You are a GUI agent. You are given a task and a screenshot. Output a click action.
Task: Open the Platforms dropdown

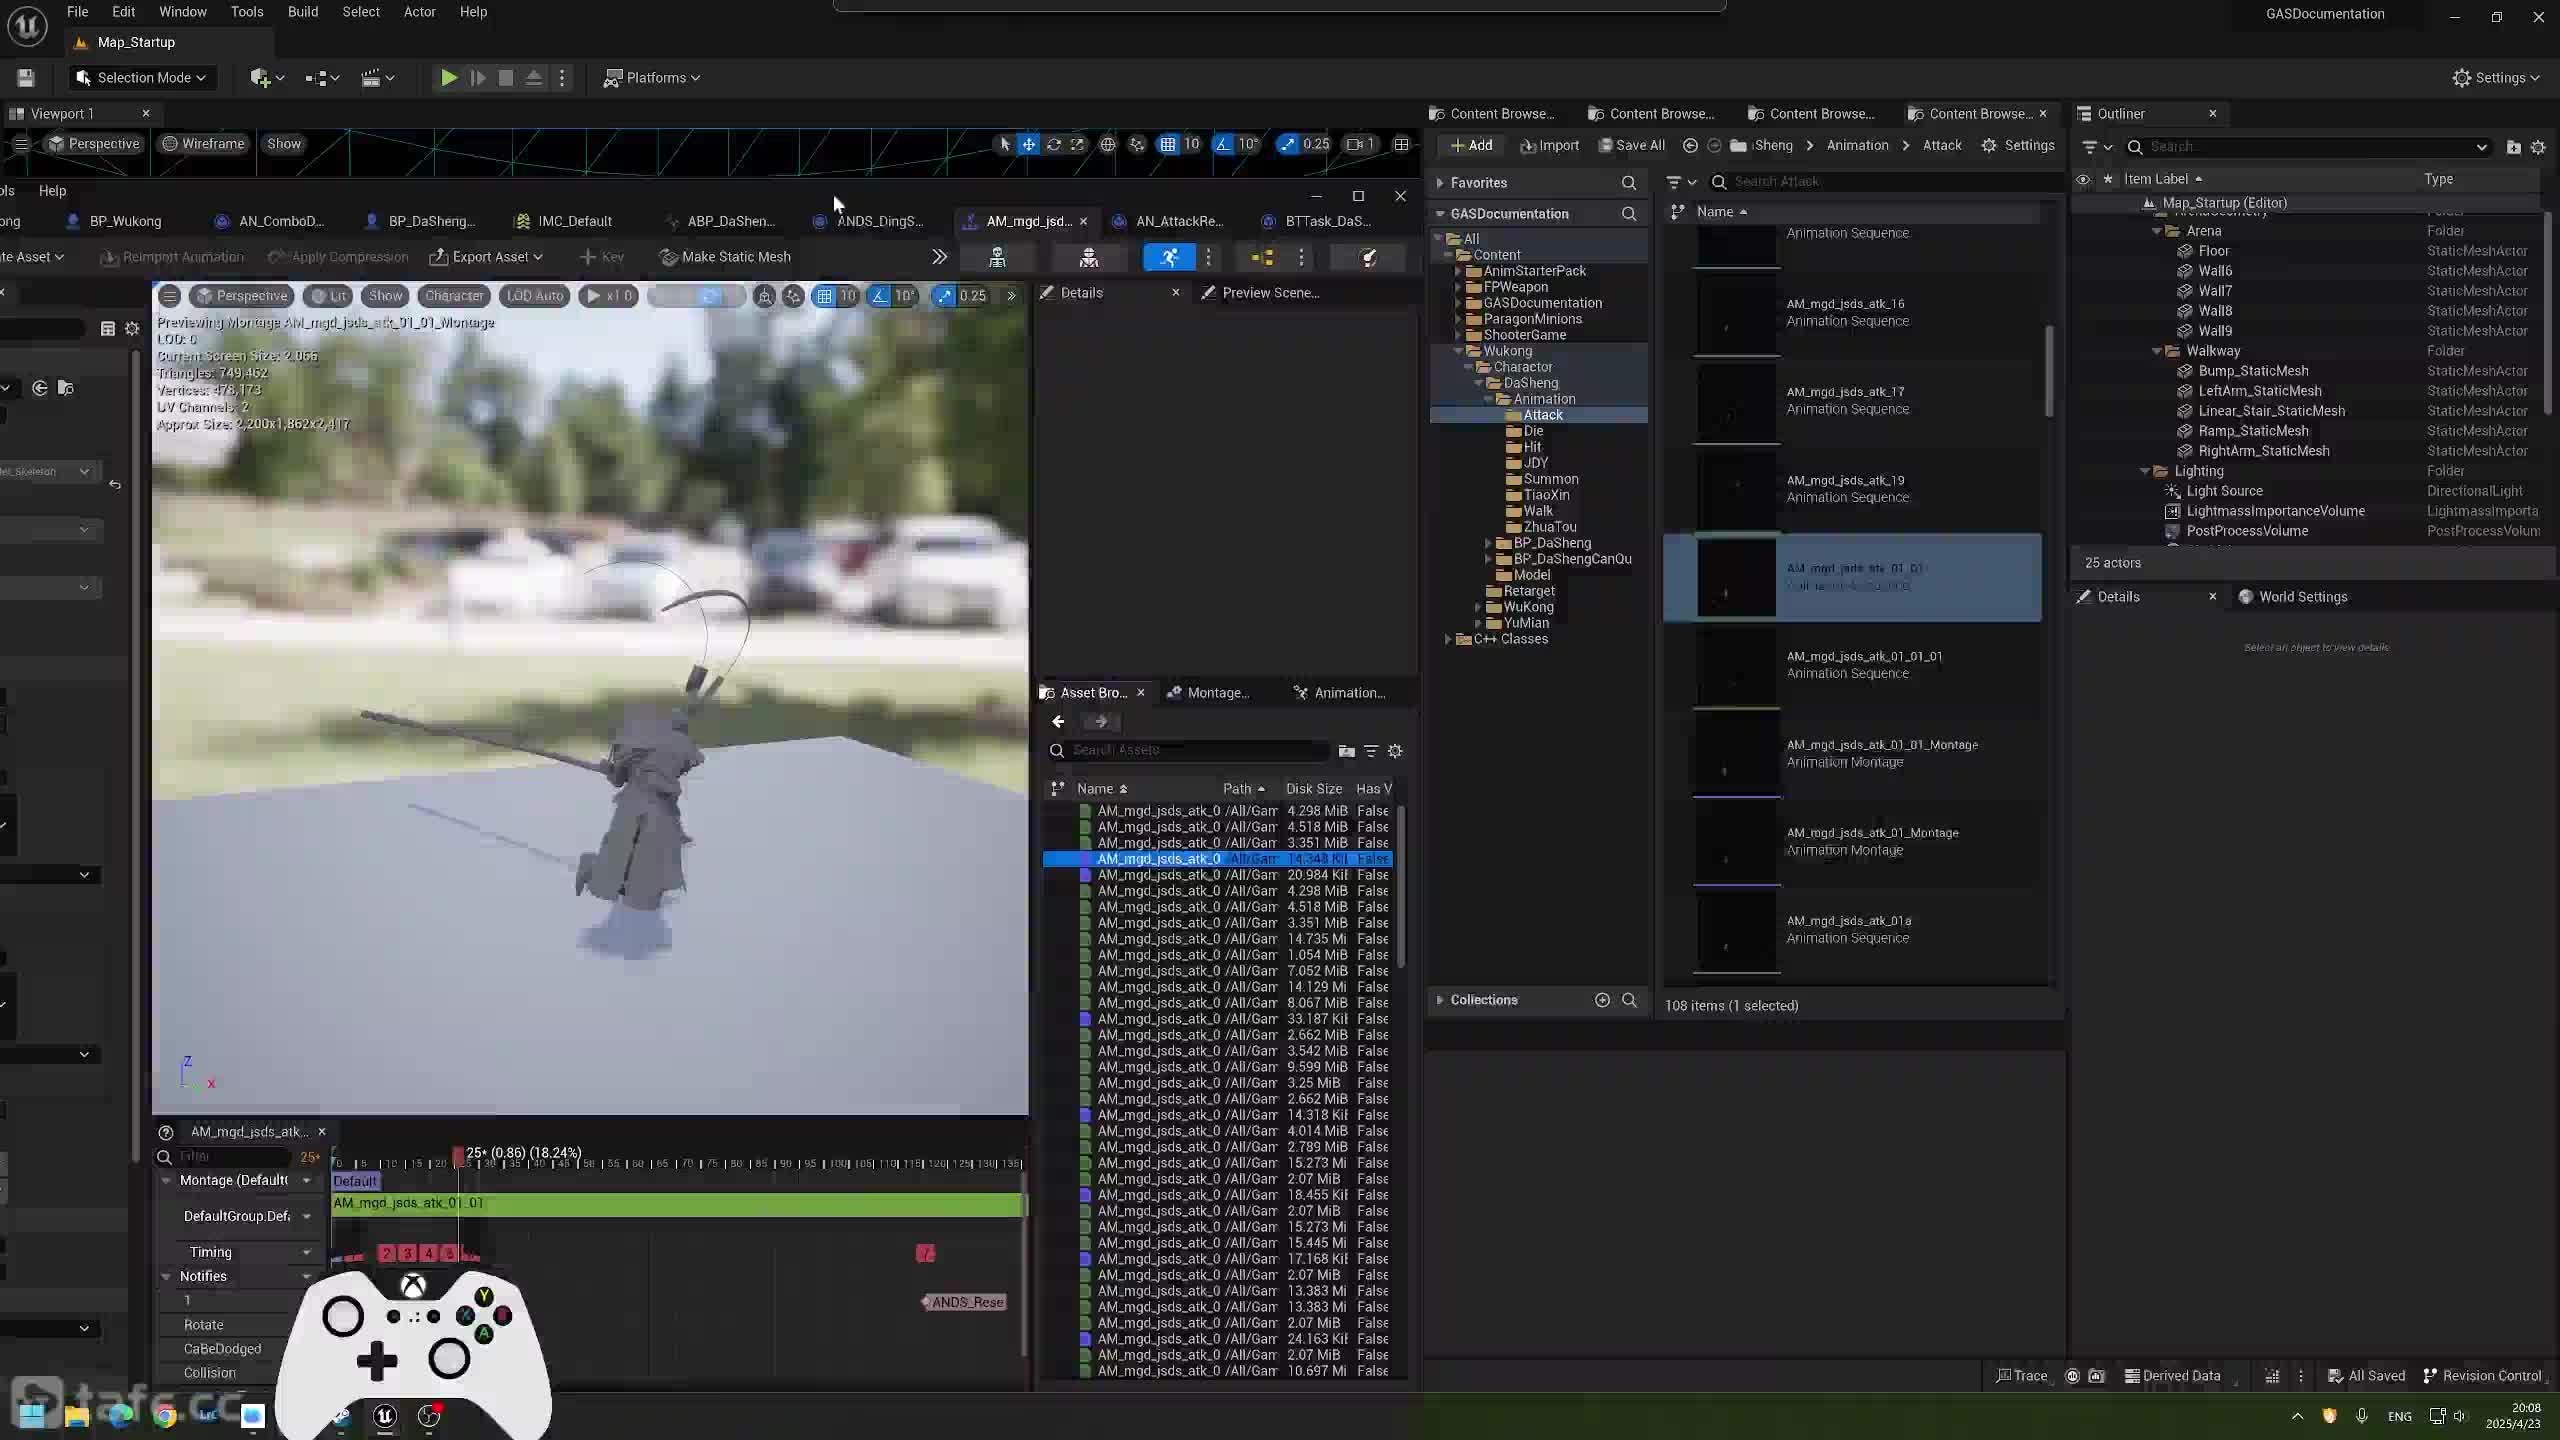652,78
